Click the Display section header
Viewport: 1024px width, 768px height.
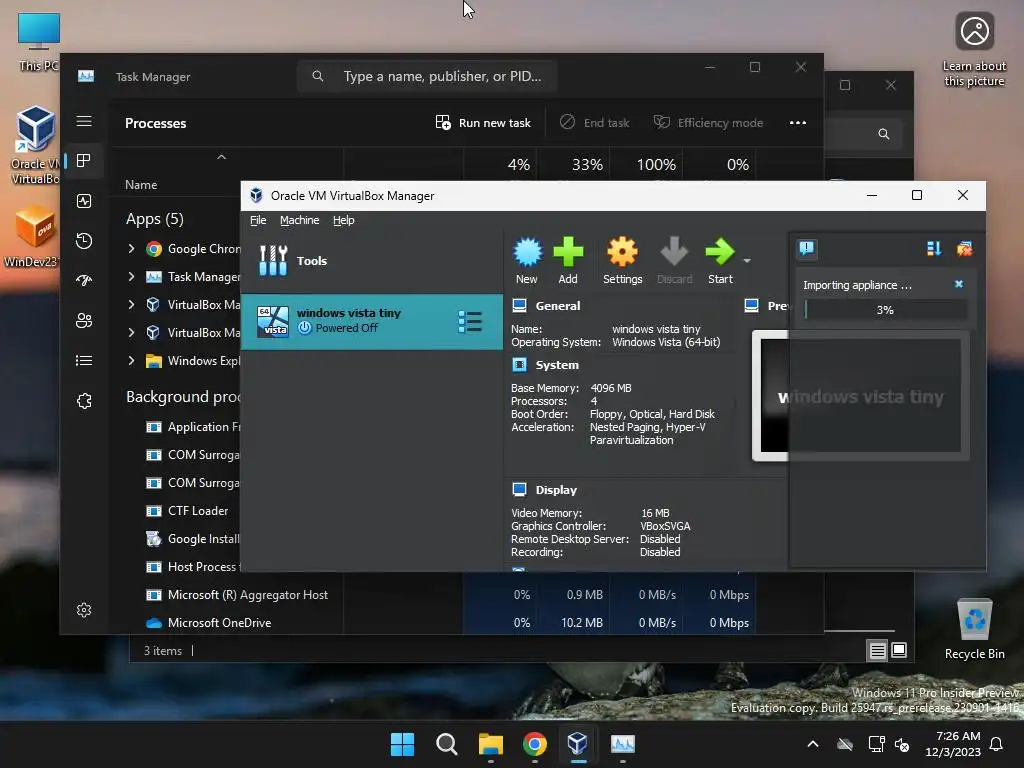point(556,490)
